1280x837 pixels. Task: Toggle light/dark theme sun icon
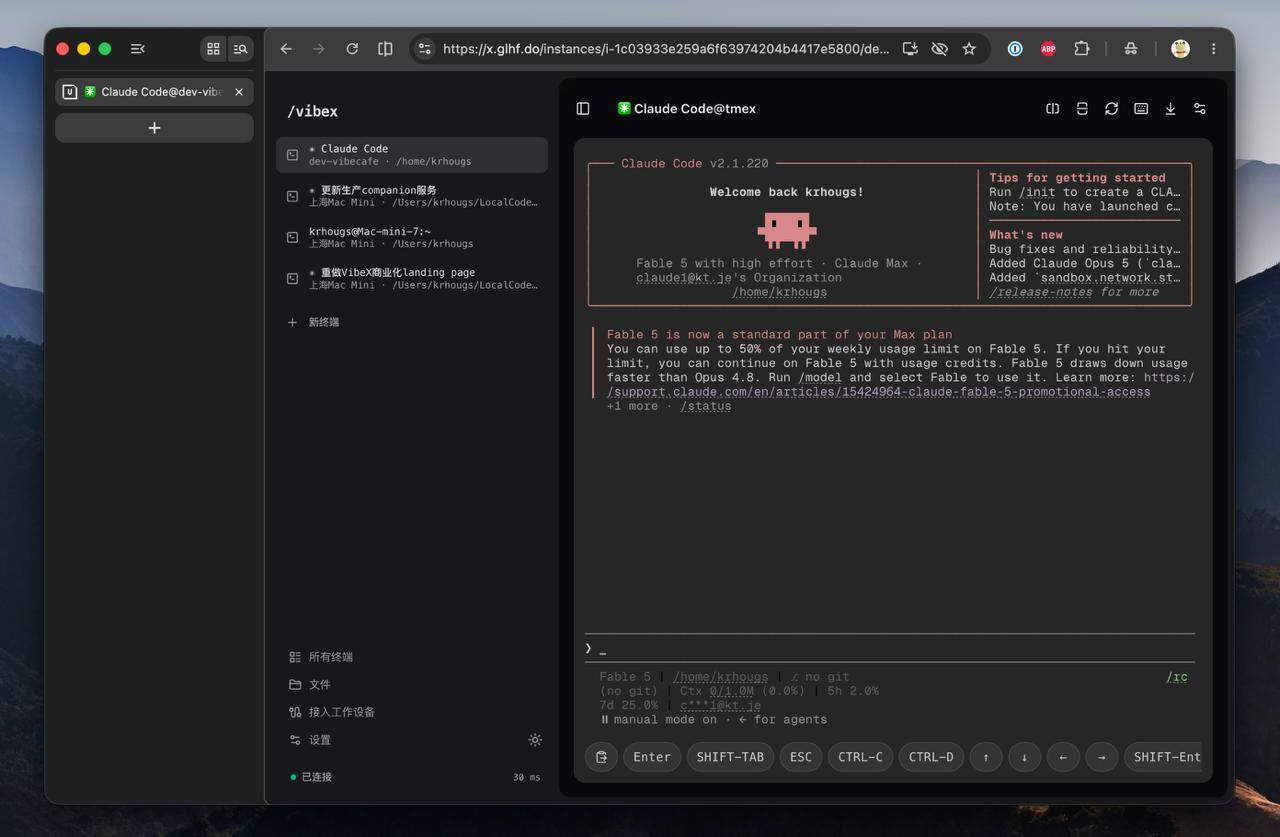point(535,740)
